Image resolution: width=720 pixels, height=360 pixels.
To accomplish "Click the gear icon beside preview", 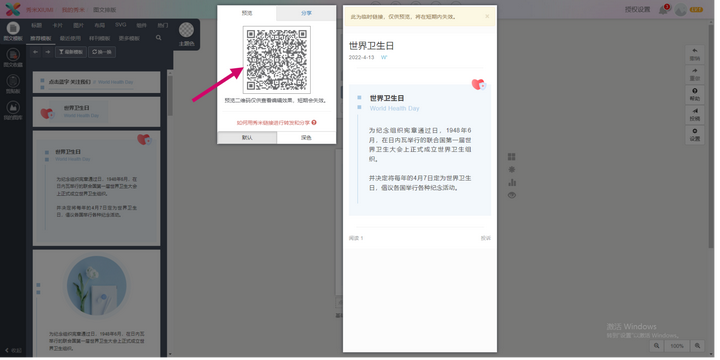I will point(512,169).
